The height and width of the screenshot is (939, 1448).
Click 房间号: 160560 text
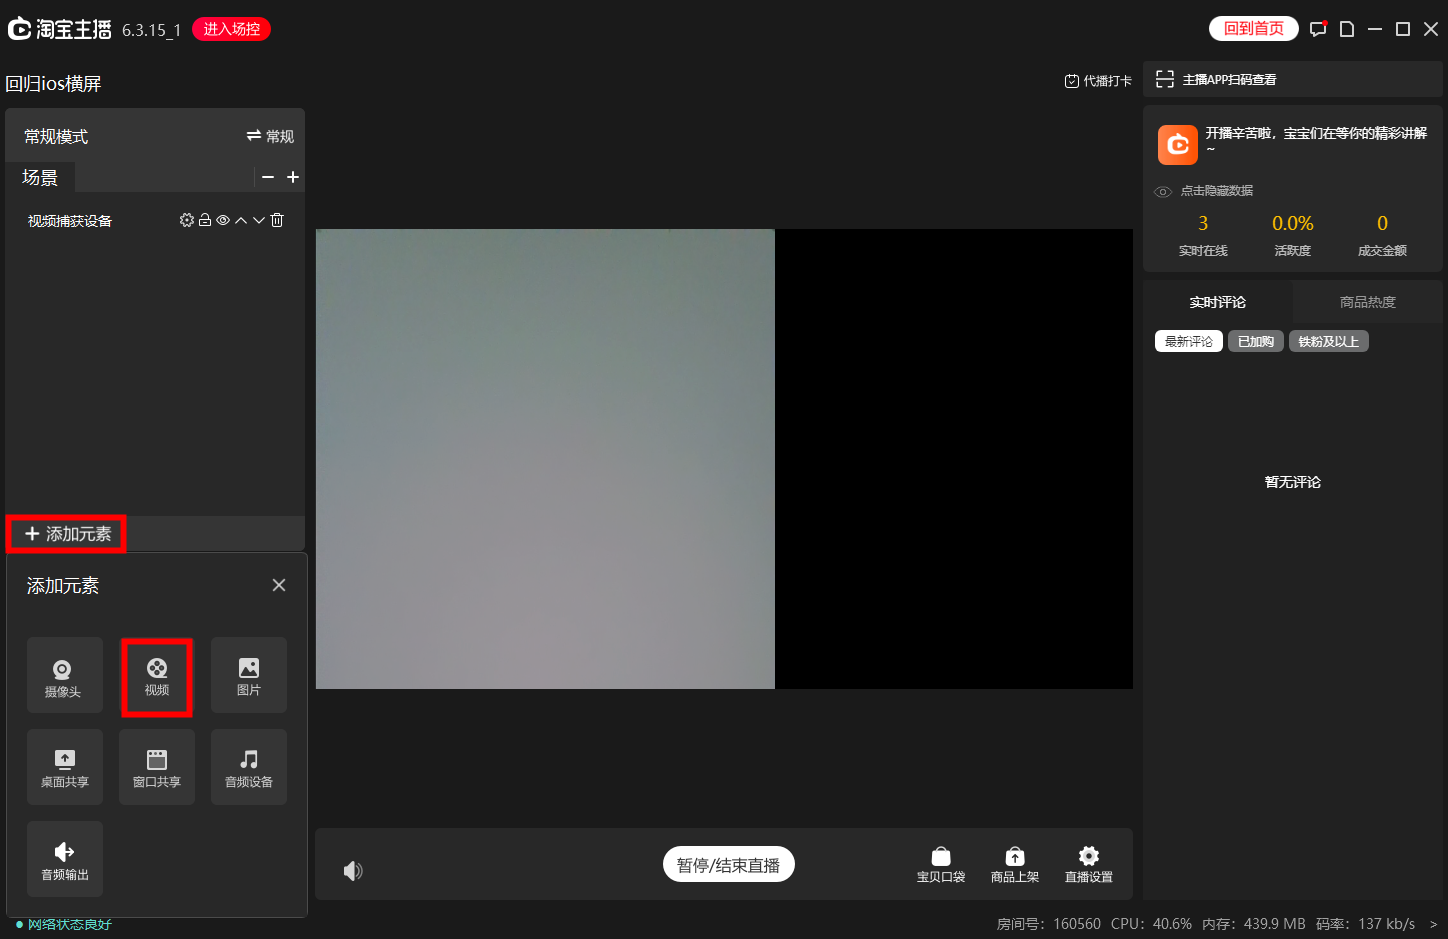tap(1048, 924)
